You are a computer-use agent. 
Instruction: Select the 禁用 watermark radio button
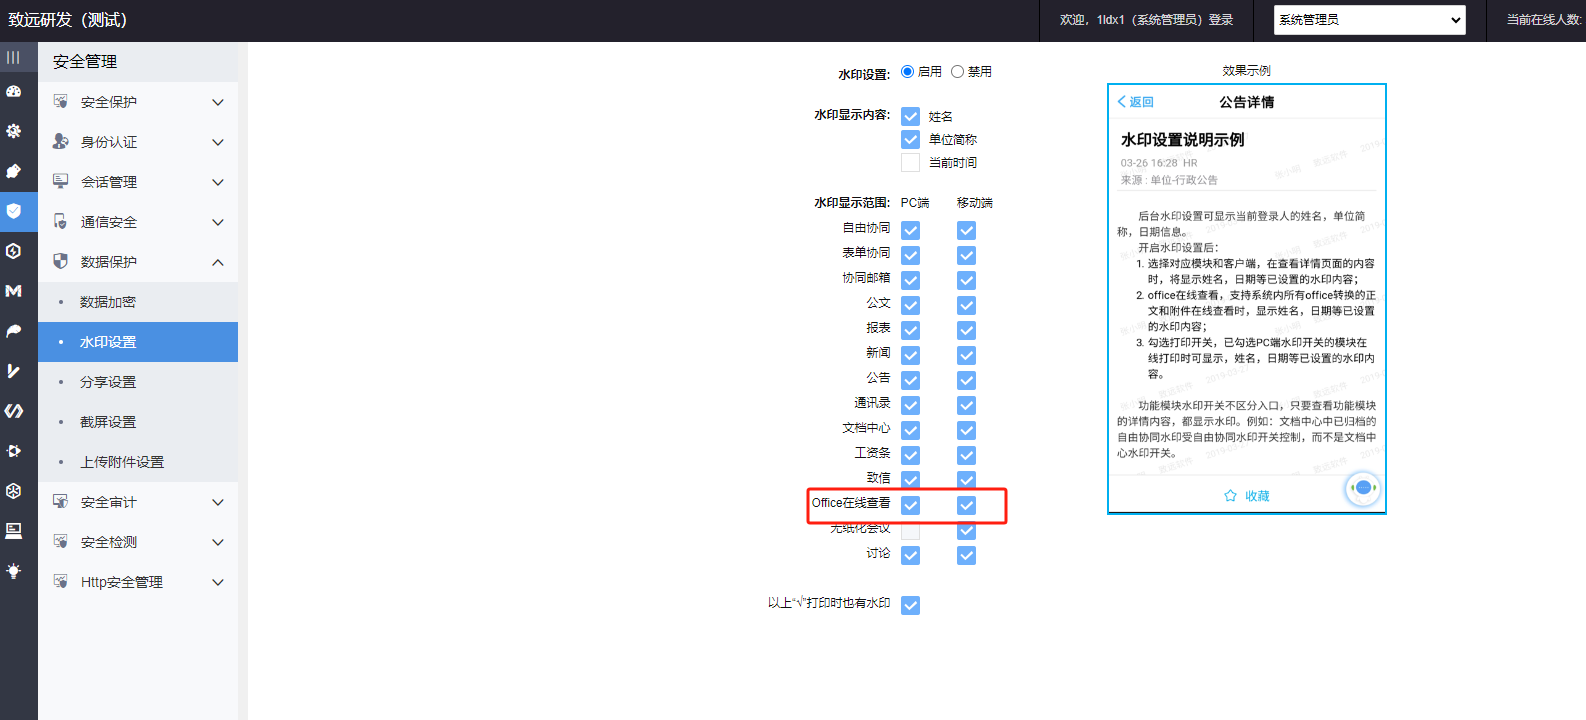[958, 71]
